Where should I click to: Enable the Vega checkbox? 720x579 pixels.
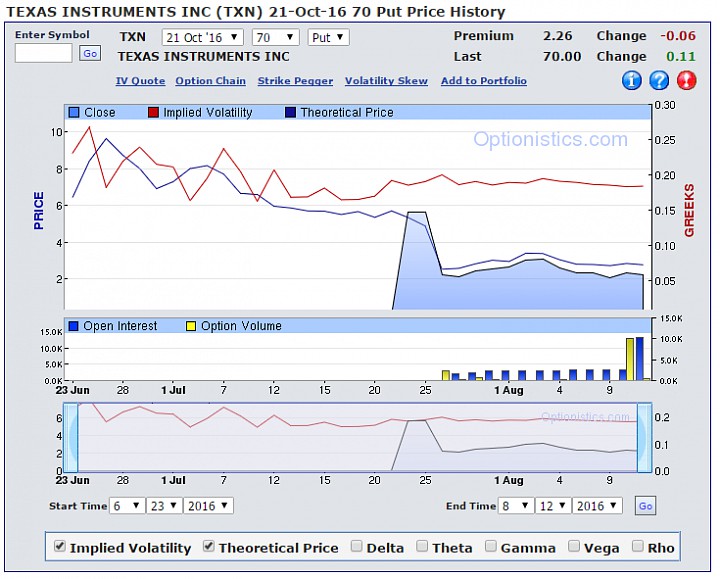tap(574, 546)
